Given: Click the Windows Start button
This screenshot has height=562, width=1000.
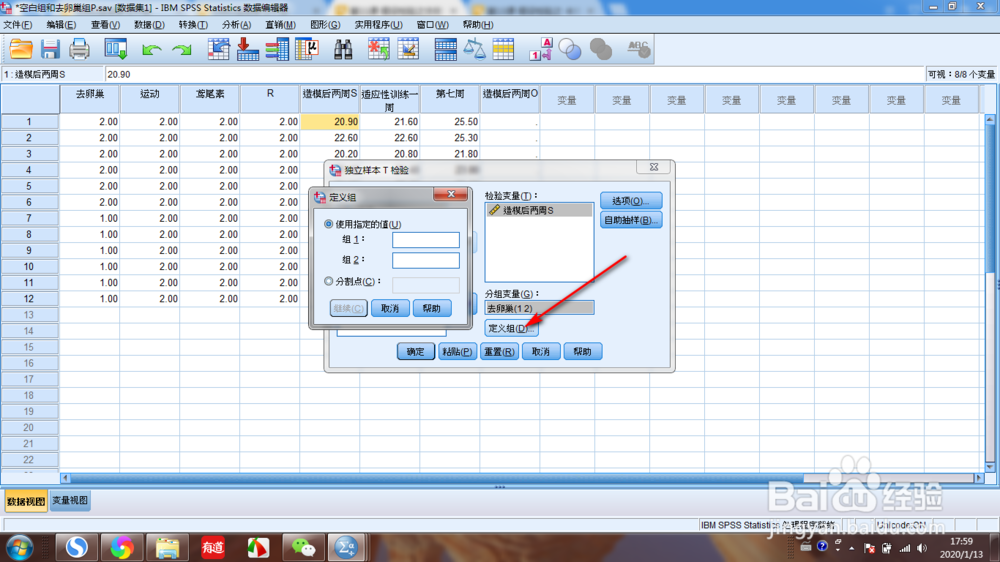Looking at the screenshot, I should click(19, 548).
